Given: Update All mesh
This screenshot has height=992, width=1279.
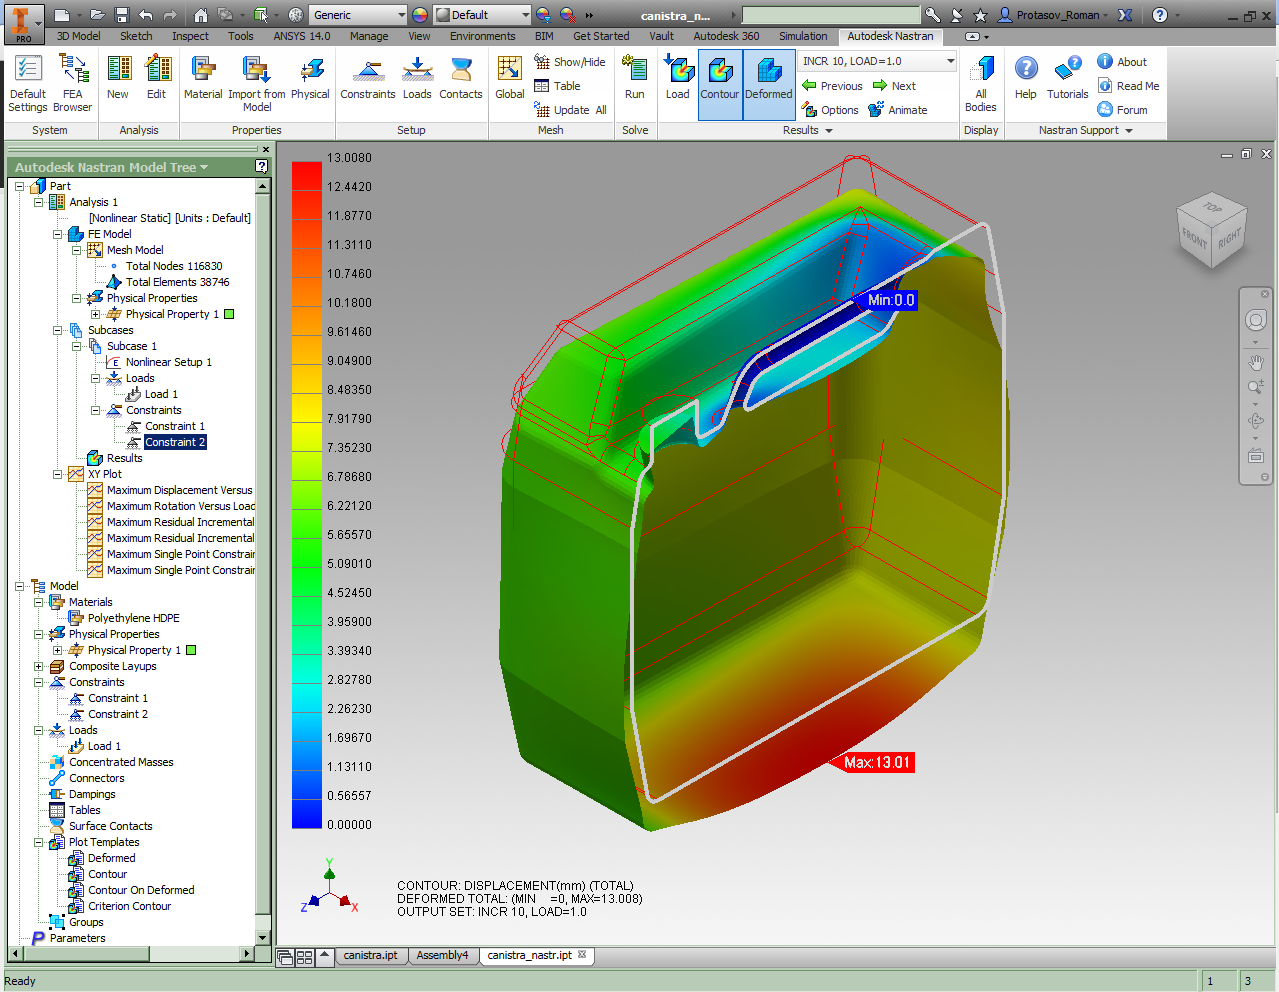Looking at the screenshot, I should (570, 110).
